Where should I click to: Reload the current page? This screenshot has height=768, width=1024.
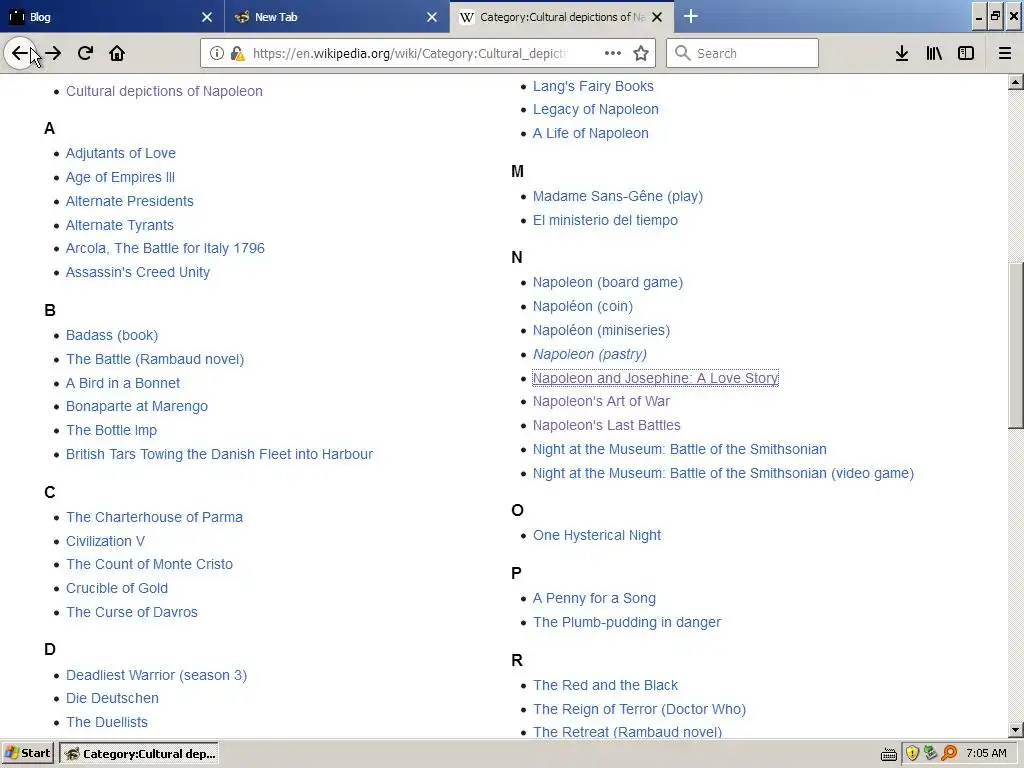click(85, 53)
